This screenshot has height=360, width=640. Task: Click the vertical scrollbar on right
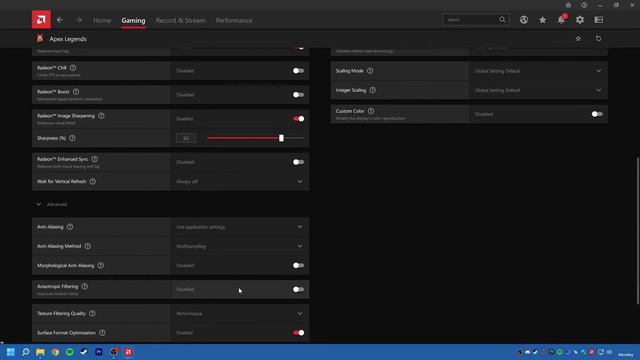click(x=637, y=231)
